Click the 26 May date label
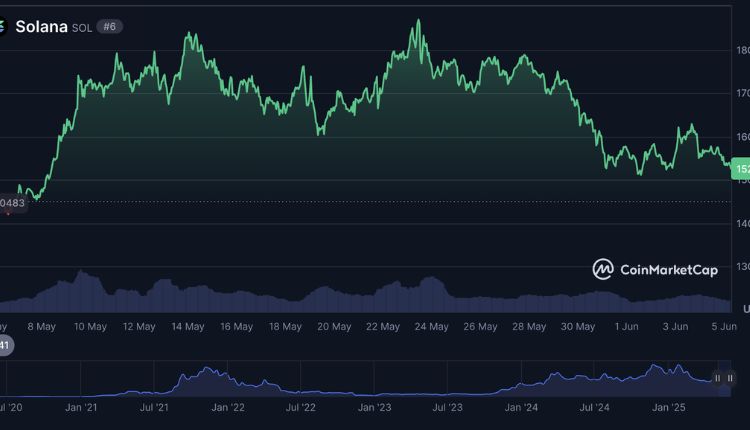The width and height of the screenshot is (750, 430). coord(480,327)
